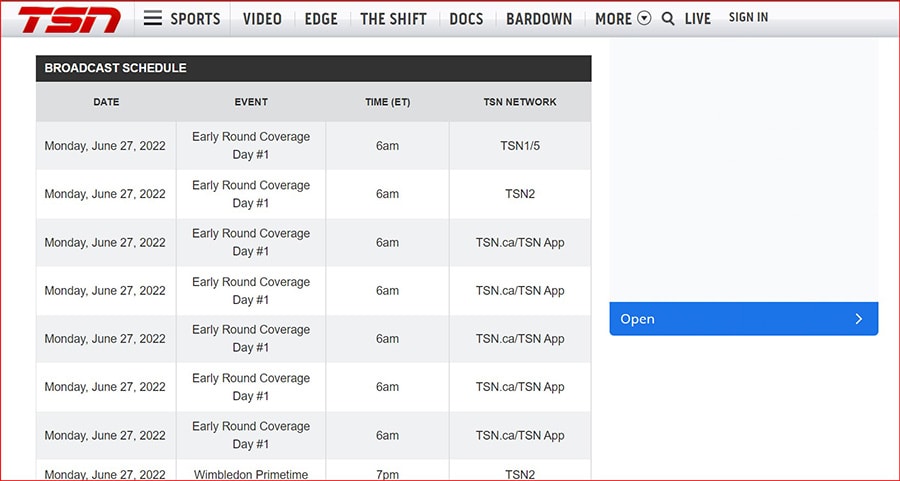
Task: Select the 7pm time cell
Action: click(387, 470)
